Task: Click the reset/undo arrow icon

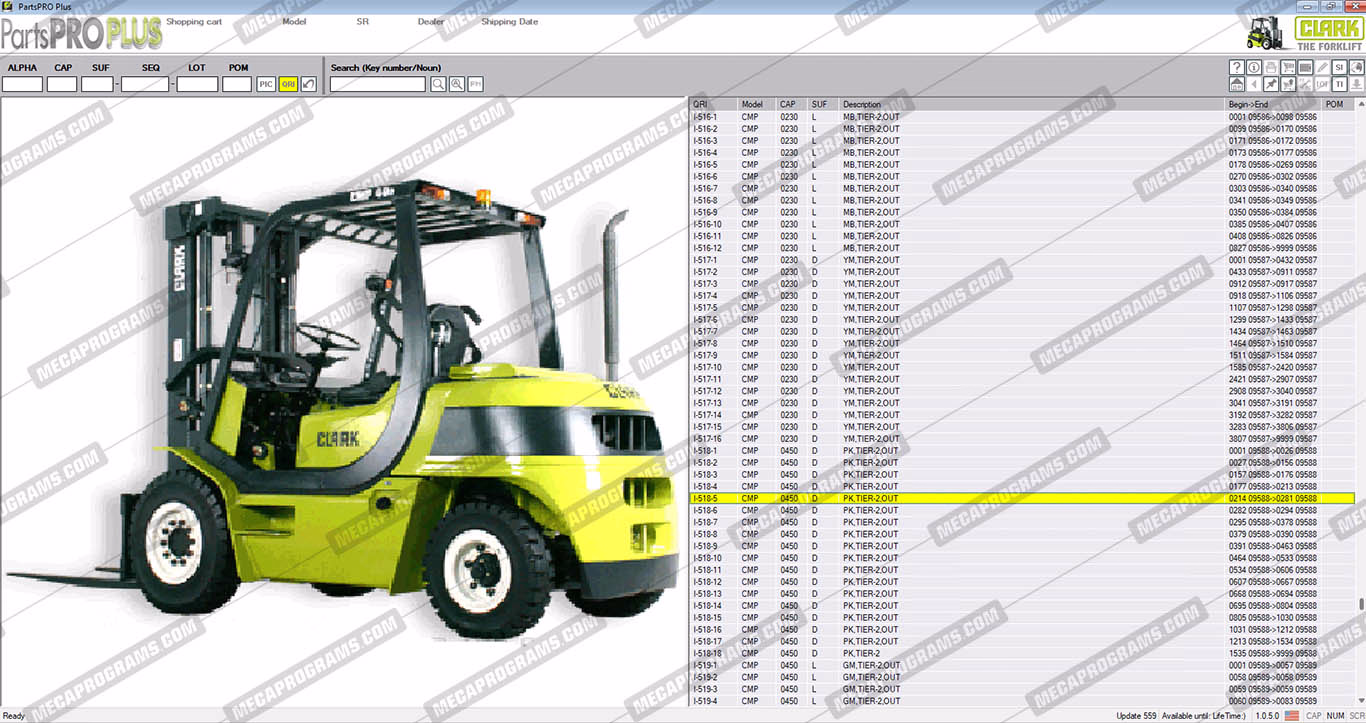Action: (x=309, y=84)
